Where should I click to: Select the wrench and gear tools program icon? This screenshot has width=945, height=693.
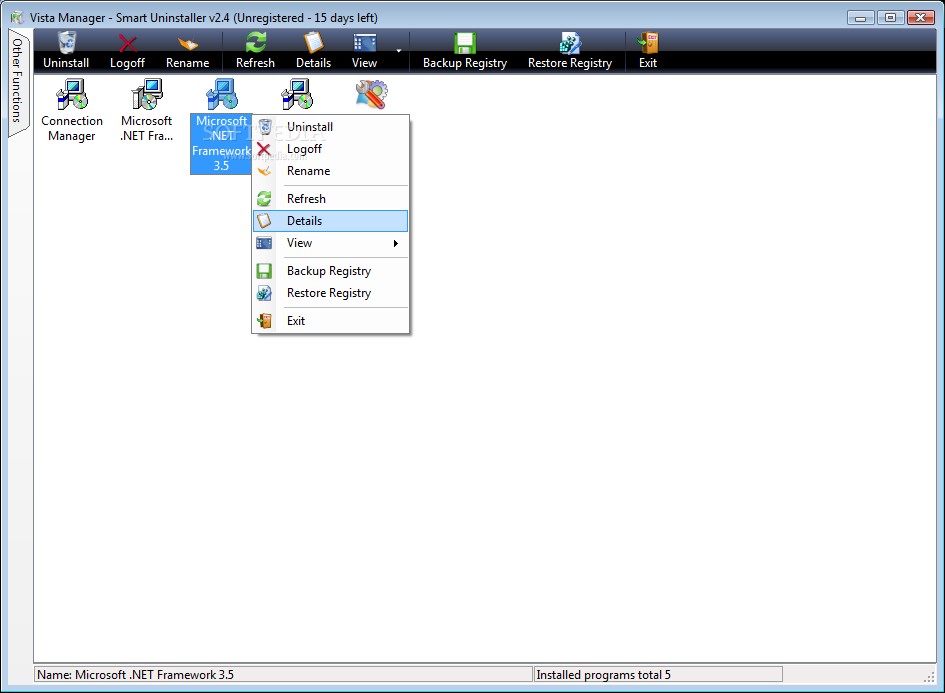pyautogui.click(x=371, y=94)
